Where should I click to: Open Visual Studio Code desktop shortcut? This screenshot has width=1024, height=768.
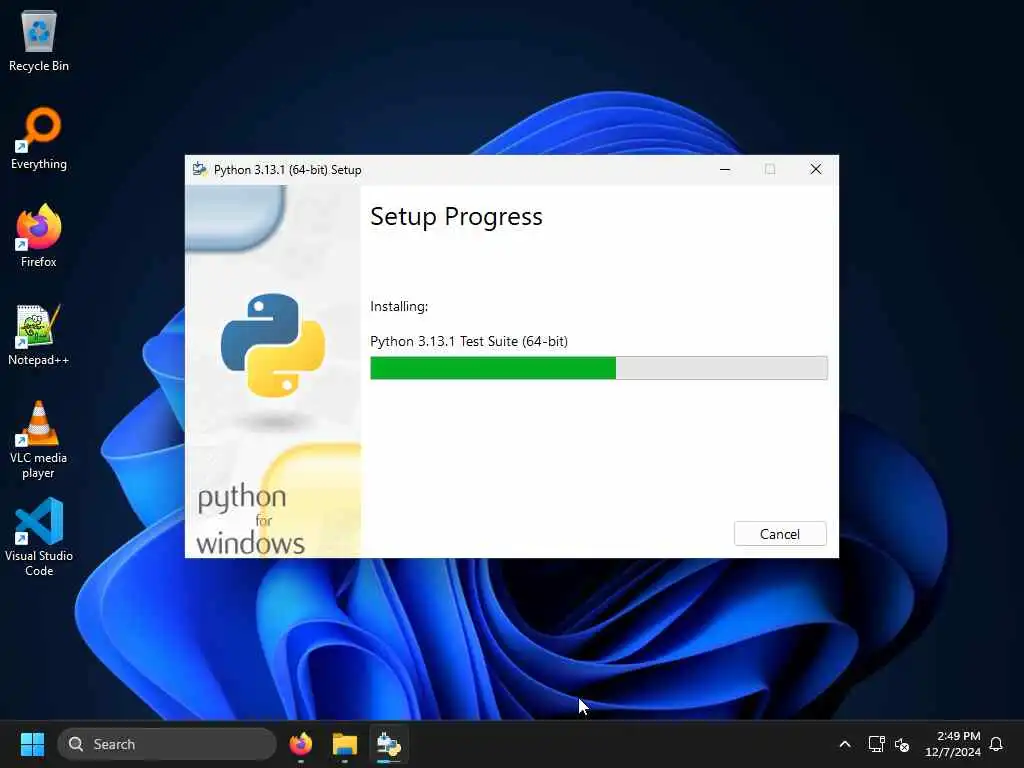[39, 537]
